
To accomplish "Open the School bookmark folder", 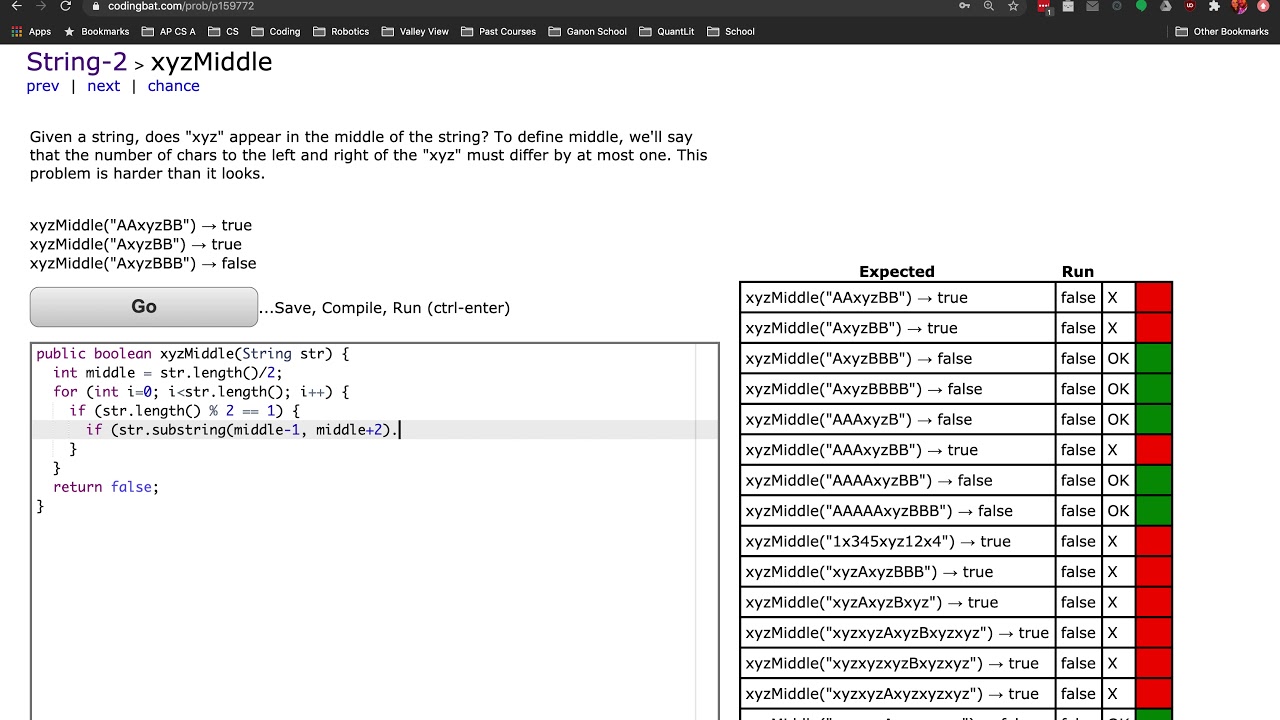I will [x=730, y=31].
